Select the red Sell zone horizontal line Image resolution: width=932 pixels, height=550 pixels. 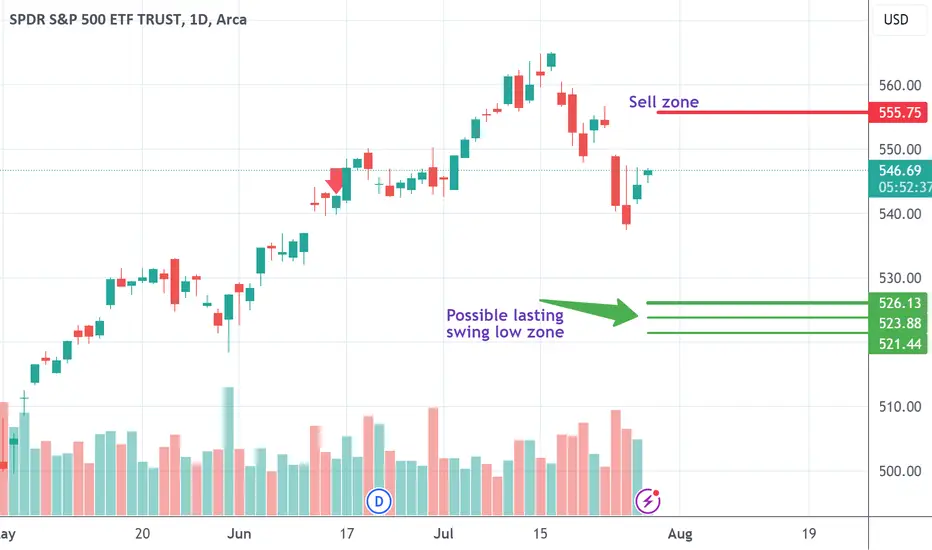click(x=763, y=112)
